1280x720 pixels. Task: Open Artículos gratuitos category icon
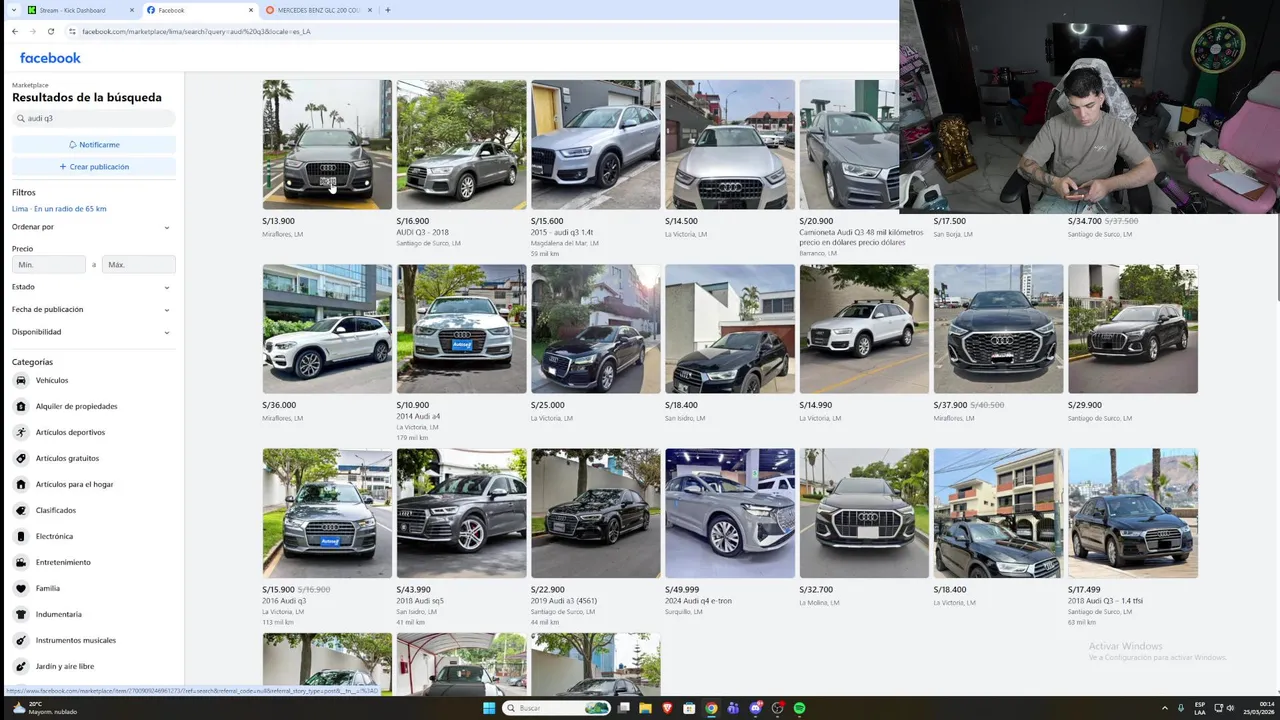[21, 458]
